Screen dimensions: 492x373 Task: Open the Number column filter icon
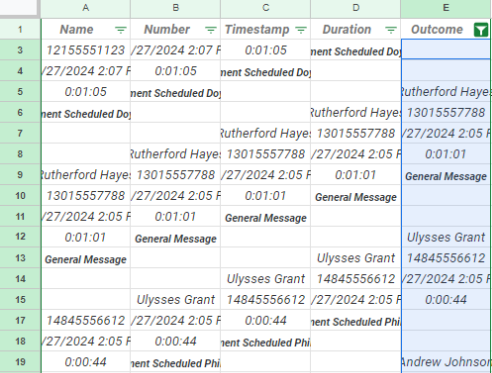[x=210, y=30]
